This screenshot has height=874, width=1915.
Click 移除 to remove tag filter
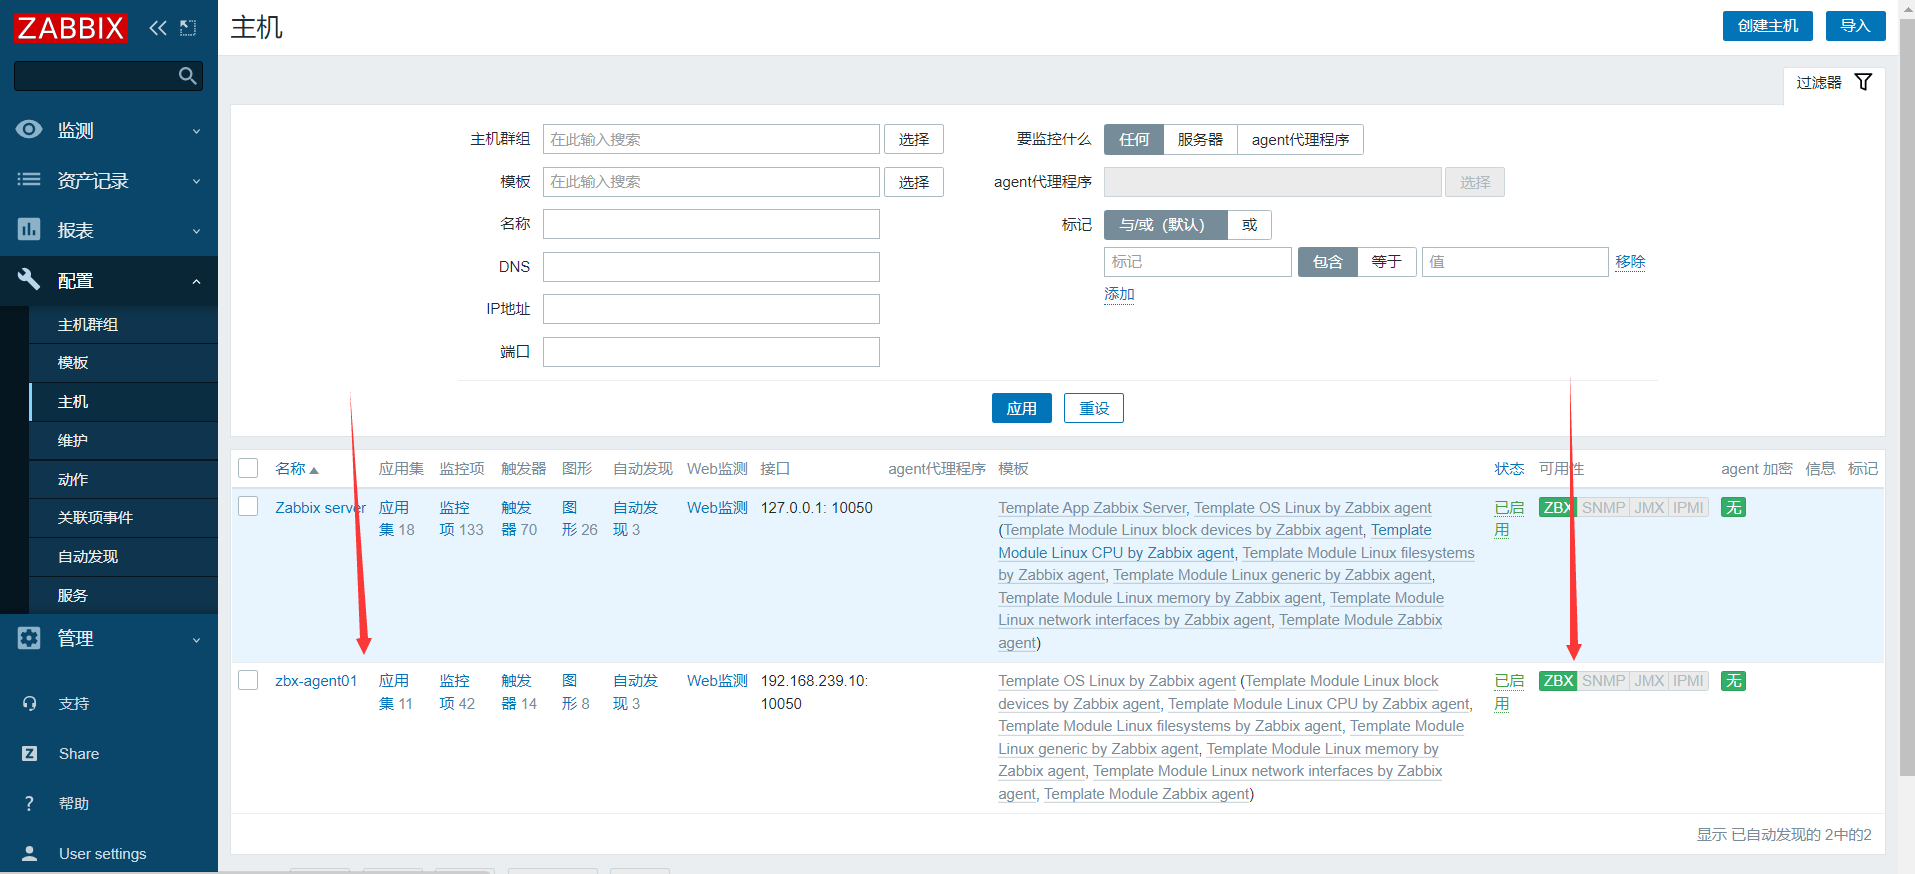1630,262
